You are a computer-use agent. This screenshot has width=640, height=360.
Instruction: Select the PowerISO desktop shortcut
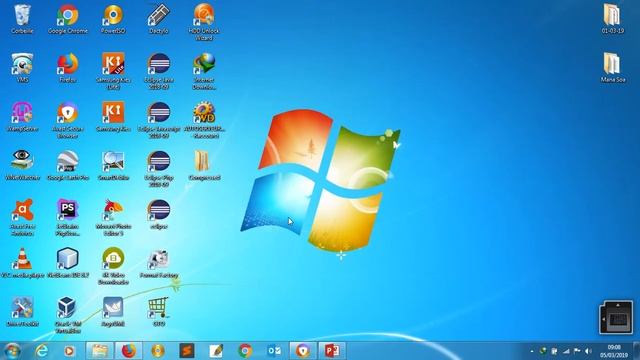(x=113, y=19)
